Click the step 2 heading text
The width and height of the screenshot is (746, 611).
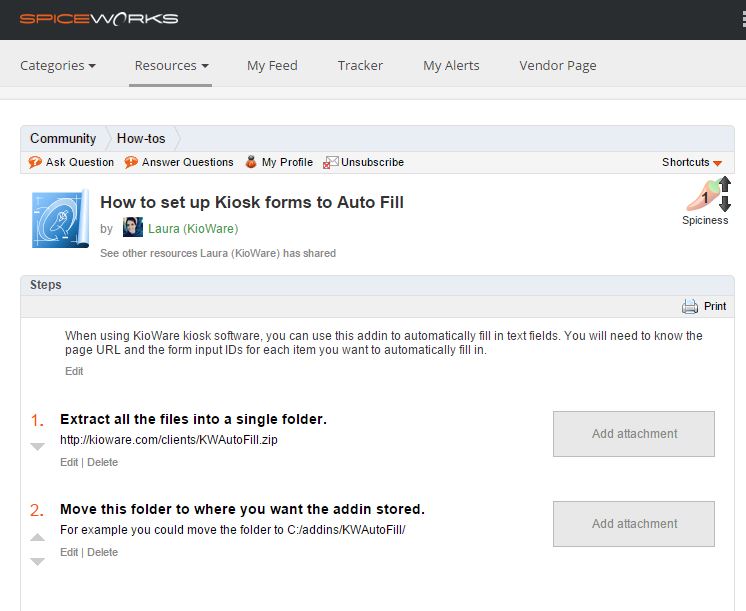[242, 509]
